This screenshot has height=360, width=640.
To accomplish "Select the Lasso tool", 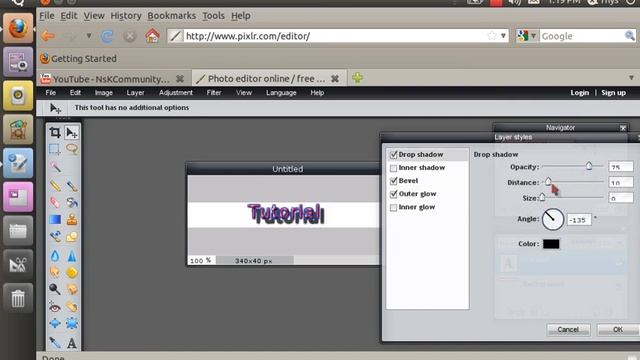I will 72,149.
